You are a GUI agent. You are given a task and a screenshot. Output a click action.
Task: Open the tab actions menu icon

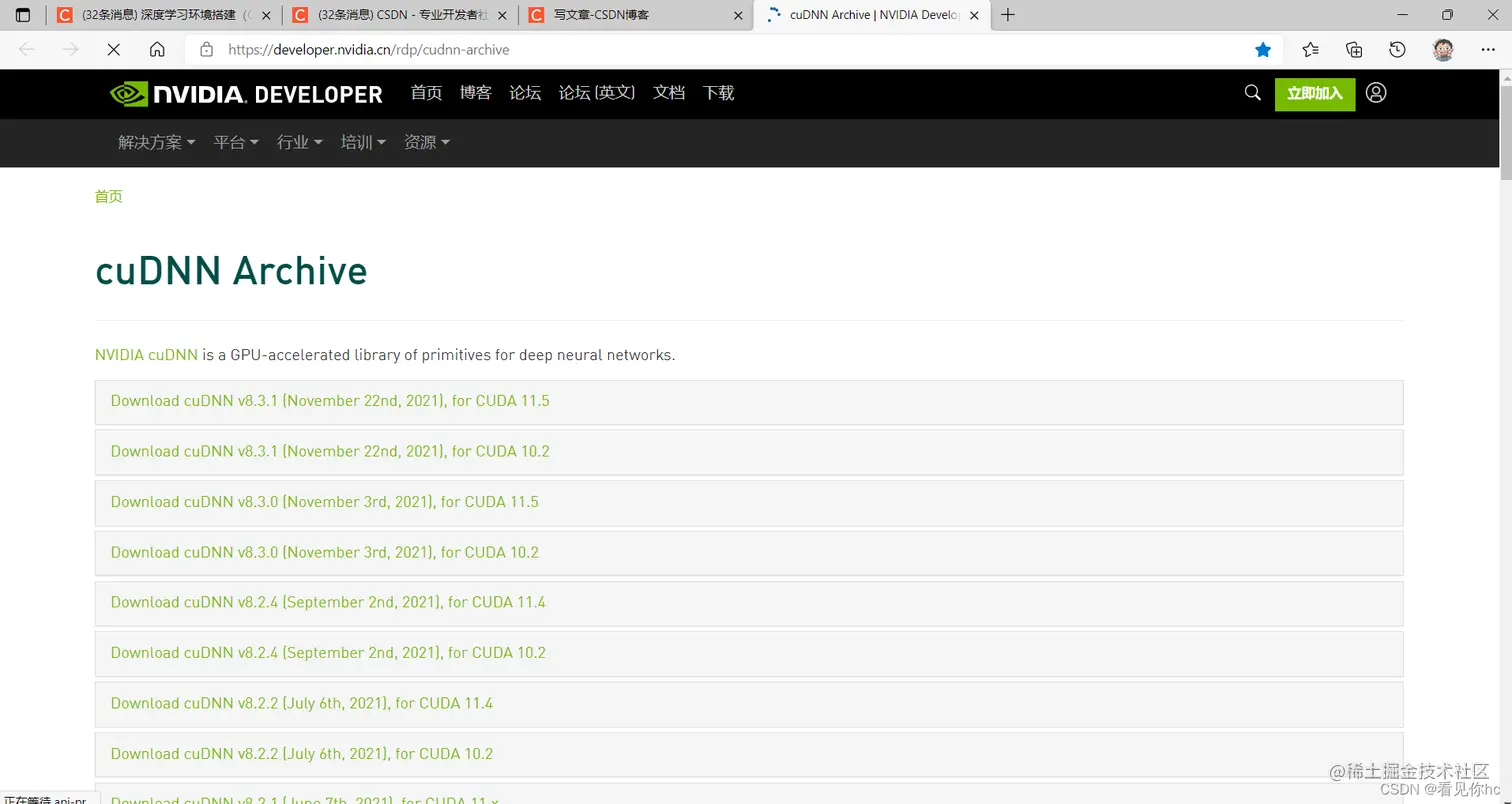coord(23,15)
